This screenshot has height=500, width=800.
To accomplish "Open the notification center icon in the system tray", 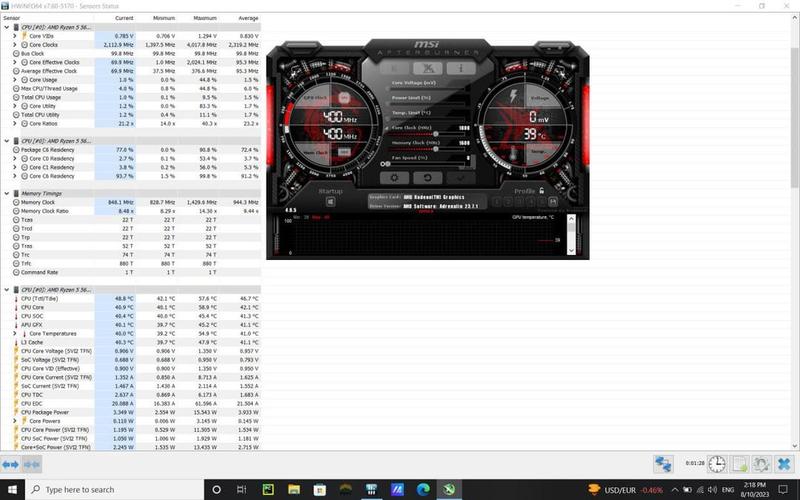I will 783,490.
